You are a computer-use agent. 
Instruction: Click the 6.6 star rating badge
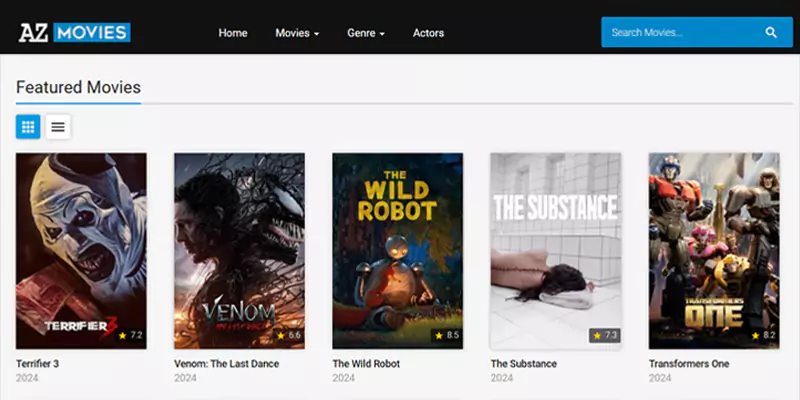(x=289, y=335)
